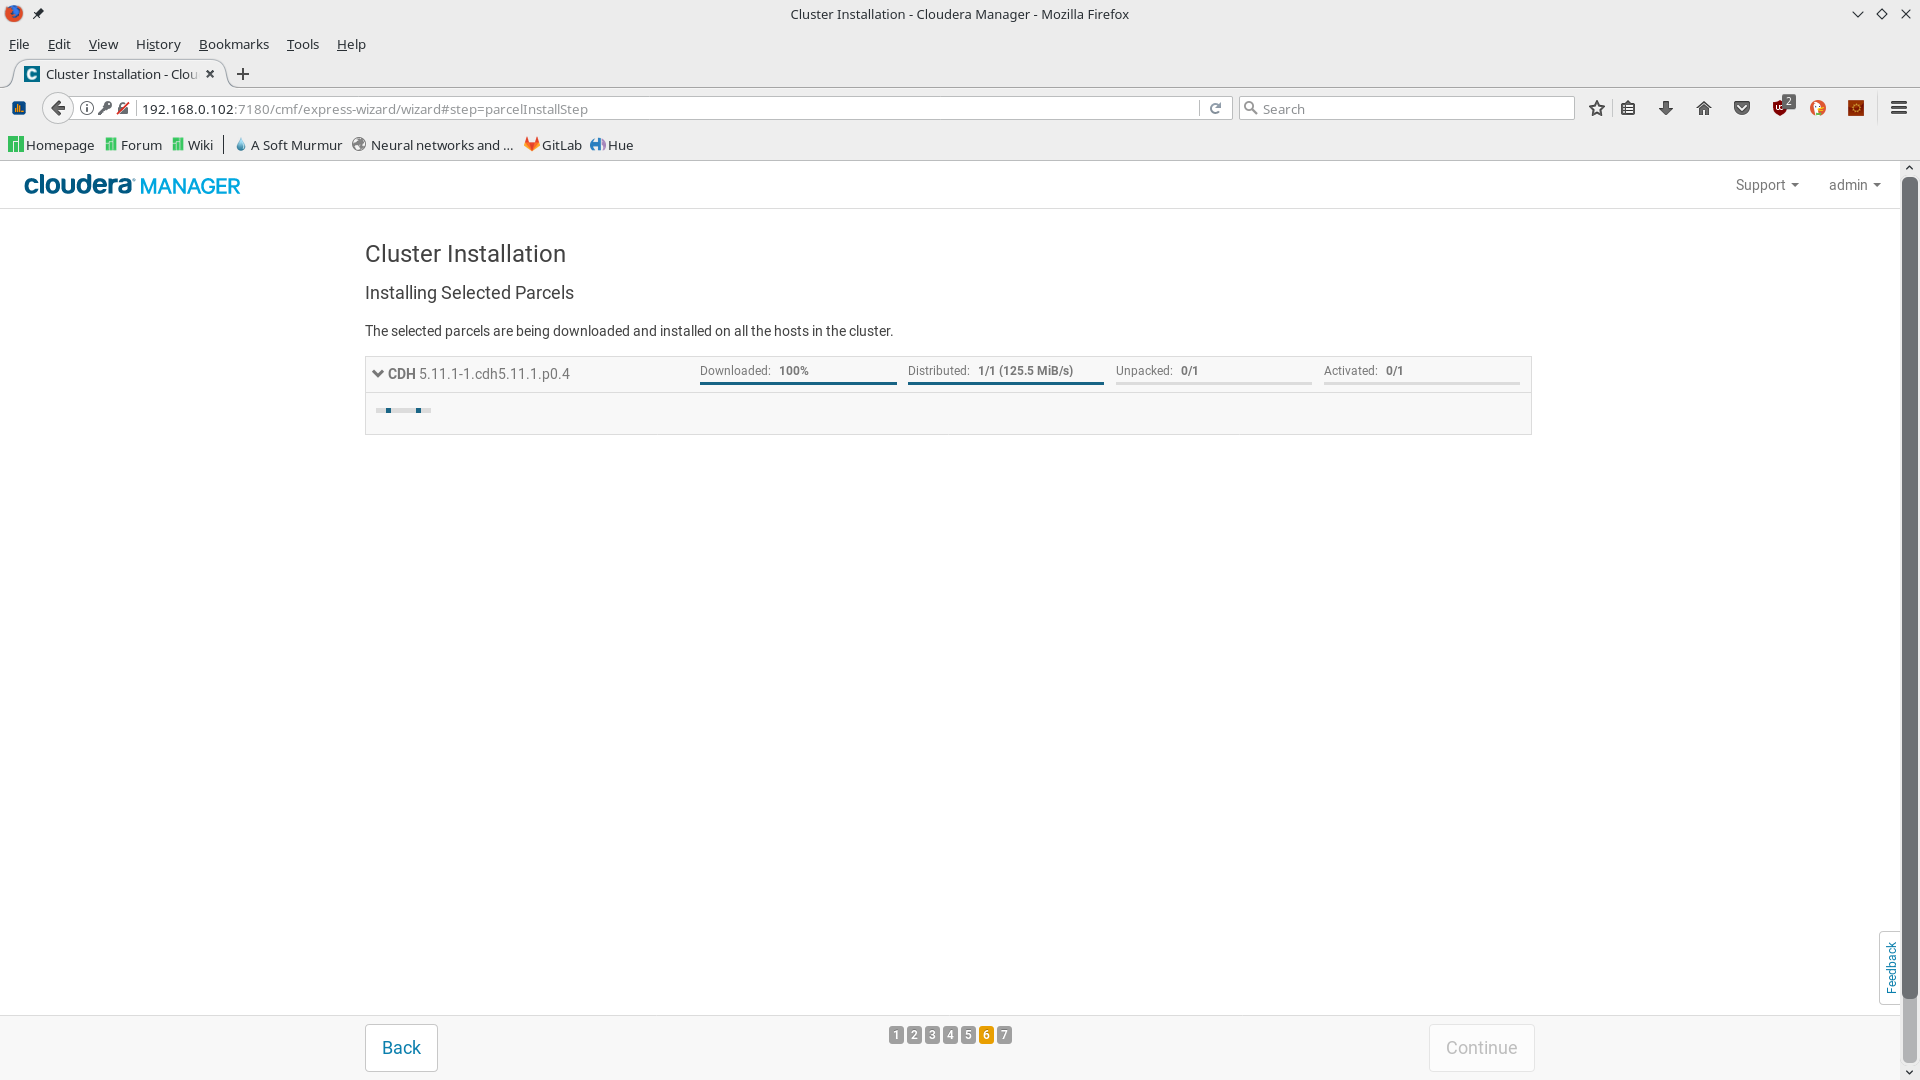1920x1080 pixels.
Task: Open the uBlock Origin extension icon
Action: 1781,108
